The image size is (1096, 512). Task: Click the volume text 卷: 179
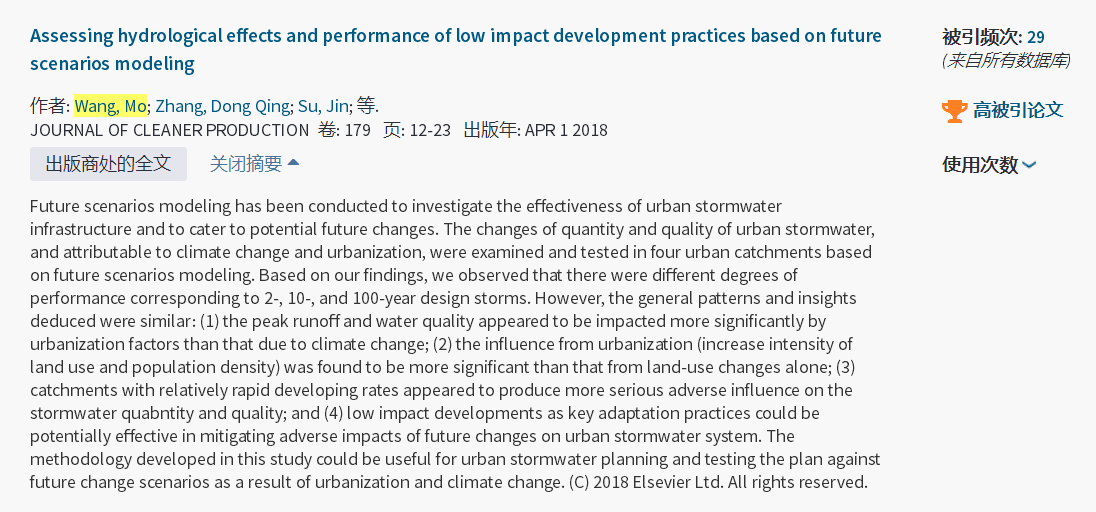pyautogui.click(x=344, y=130)
